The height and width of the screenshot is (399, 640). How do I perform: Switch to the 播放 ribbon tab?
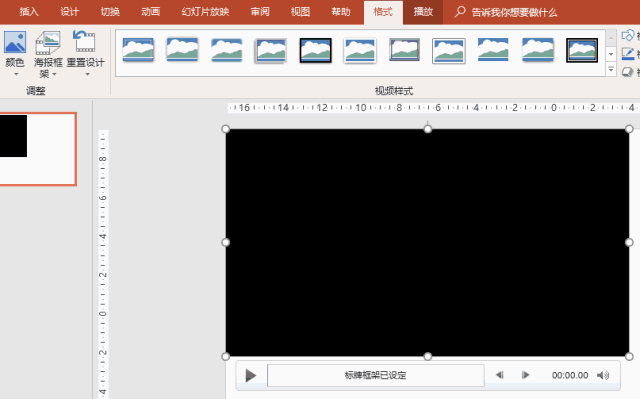point(423,12)
